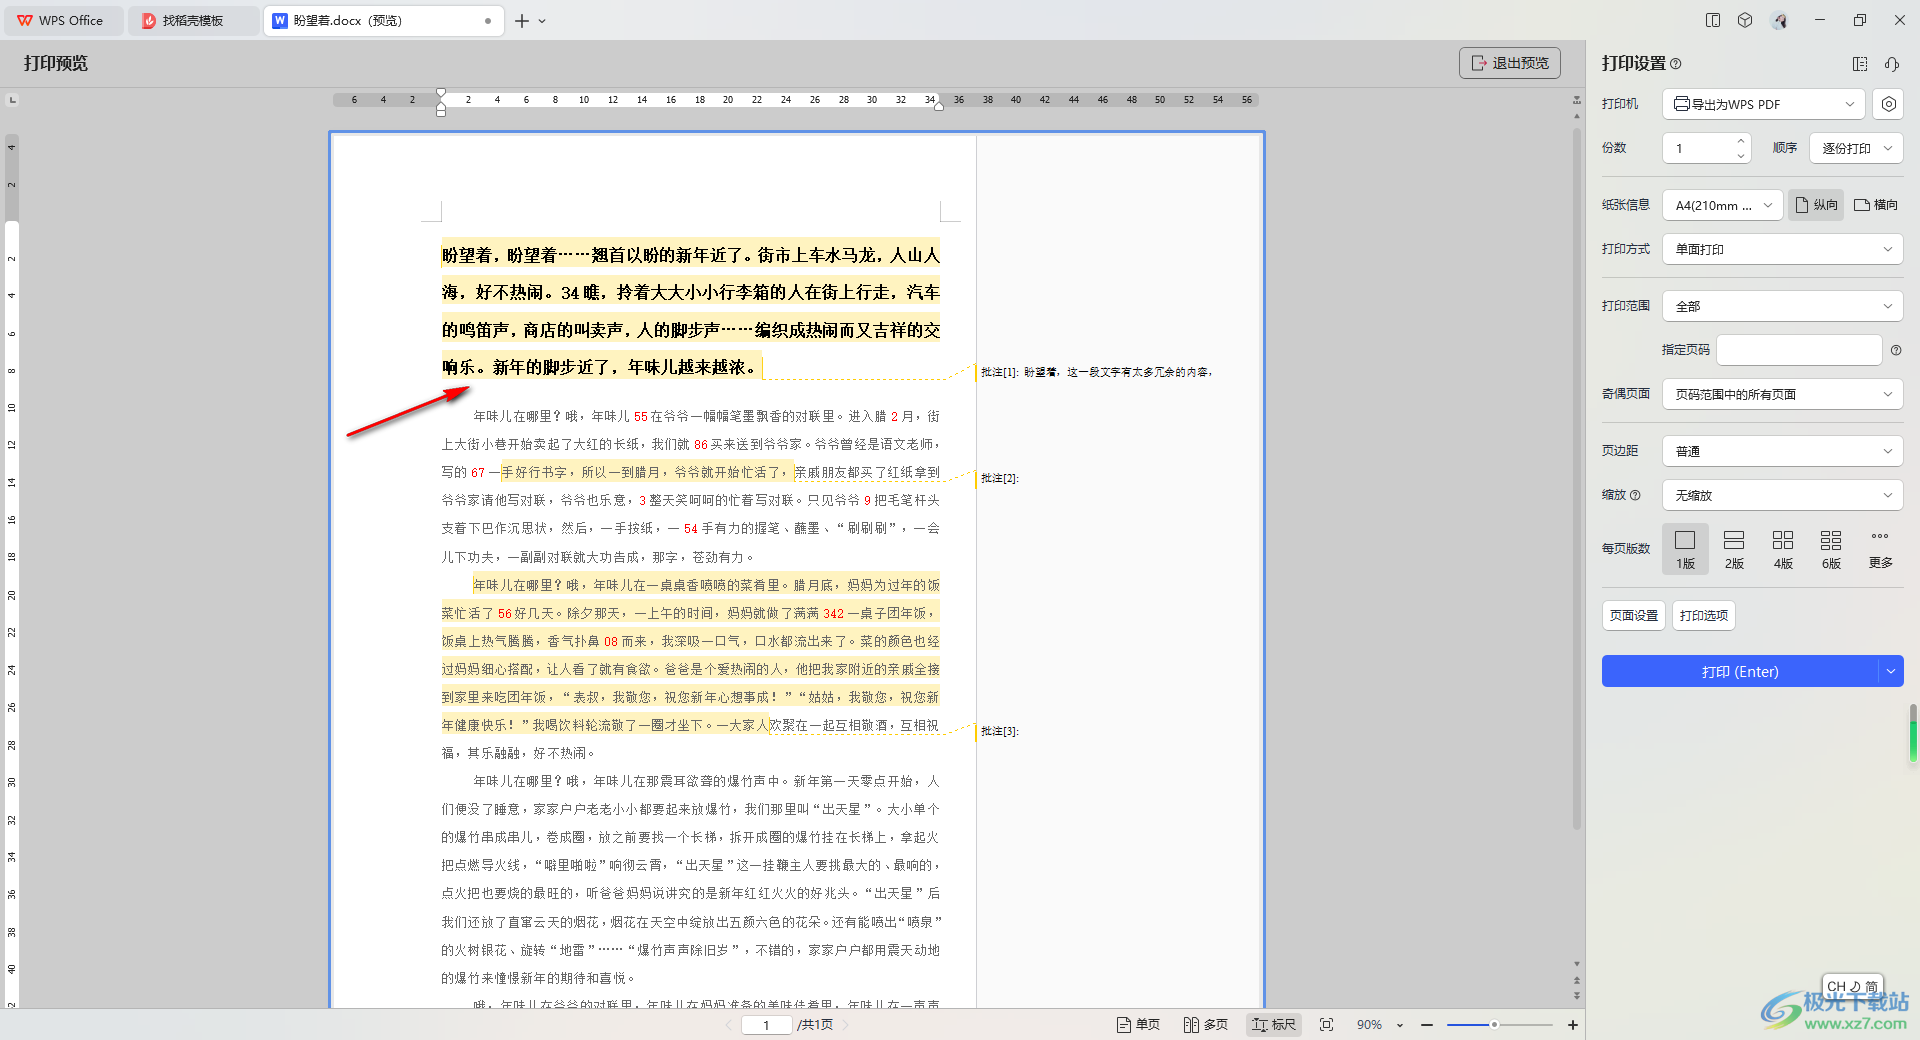Click the zoom slider handle

pyautogui.click(x=1494, y=1024)
